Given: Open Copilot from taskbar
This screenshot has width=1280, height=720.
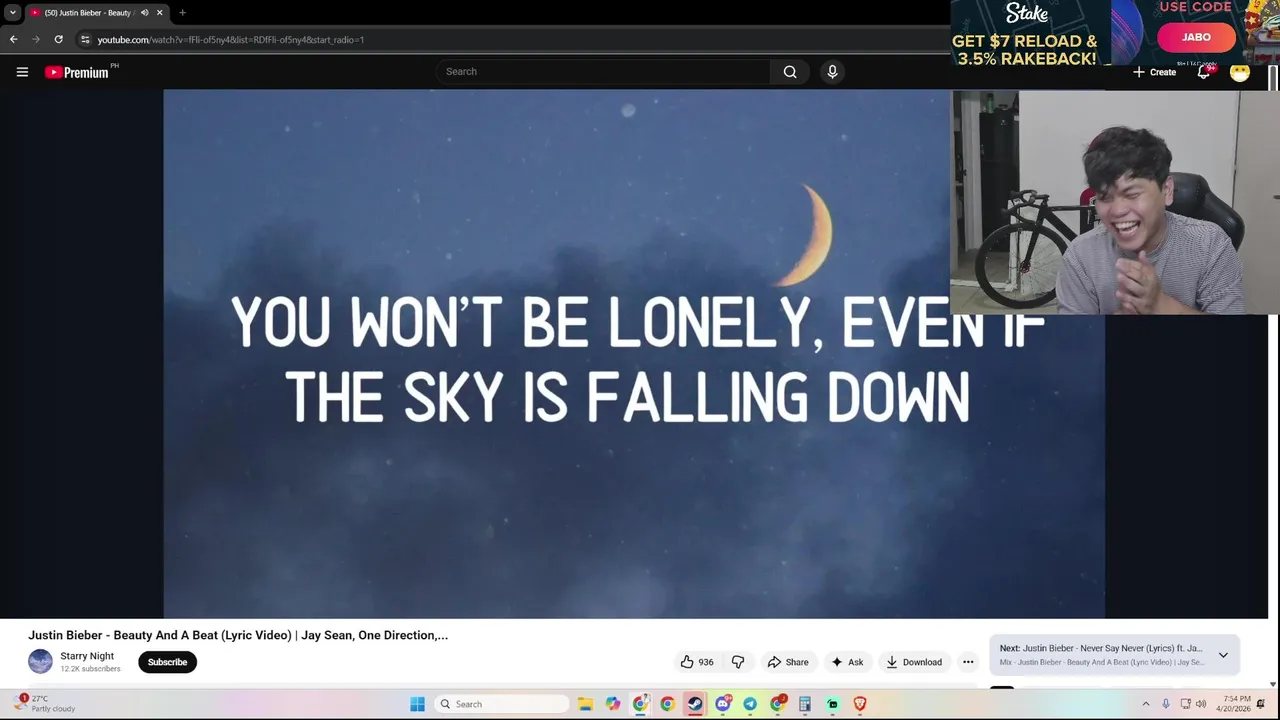Looking at the screenshot, I should point(613,704).
